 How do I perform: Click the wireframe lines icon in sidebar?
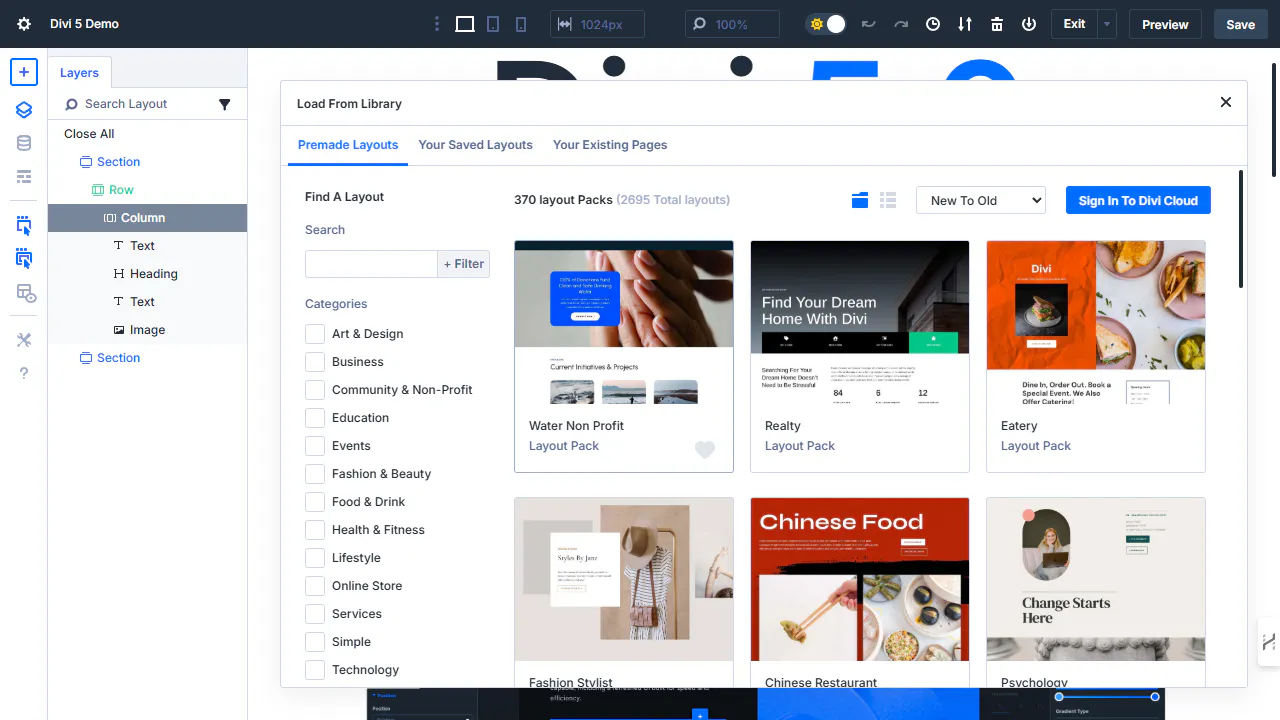click(24, 177)
